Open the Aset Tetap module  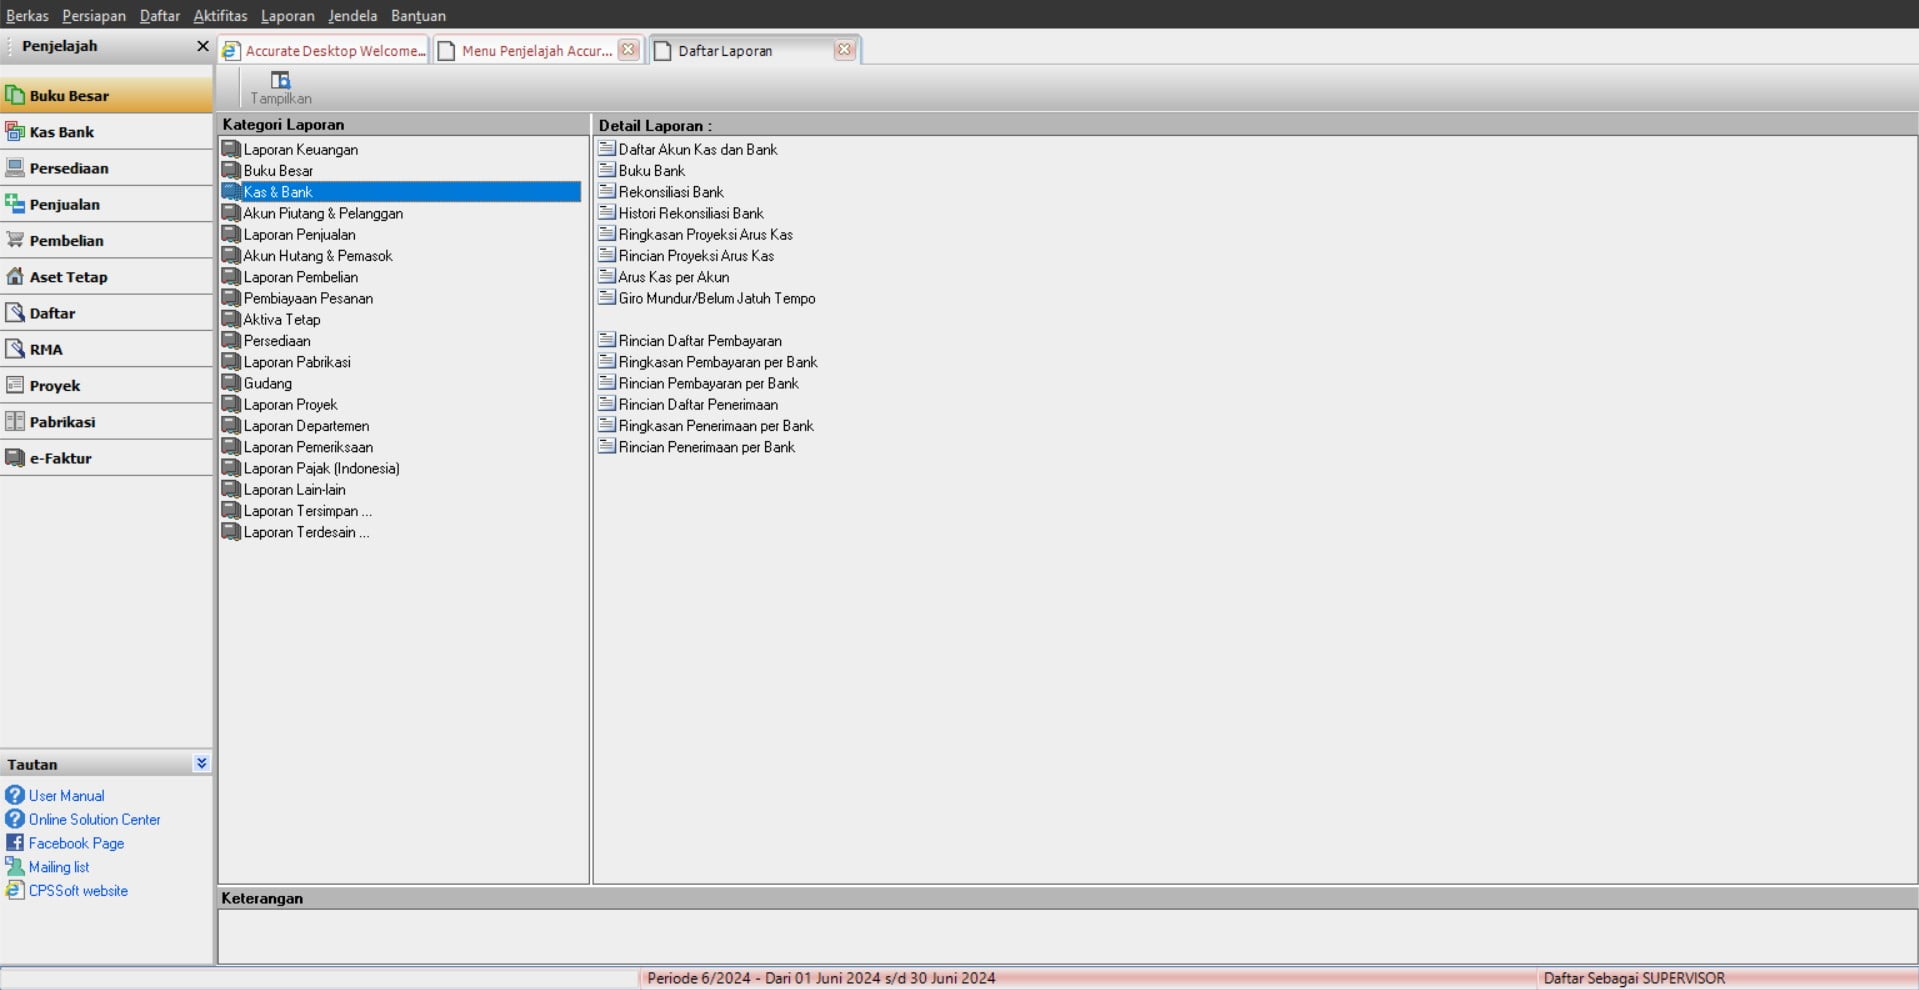tap(67, 277)
